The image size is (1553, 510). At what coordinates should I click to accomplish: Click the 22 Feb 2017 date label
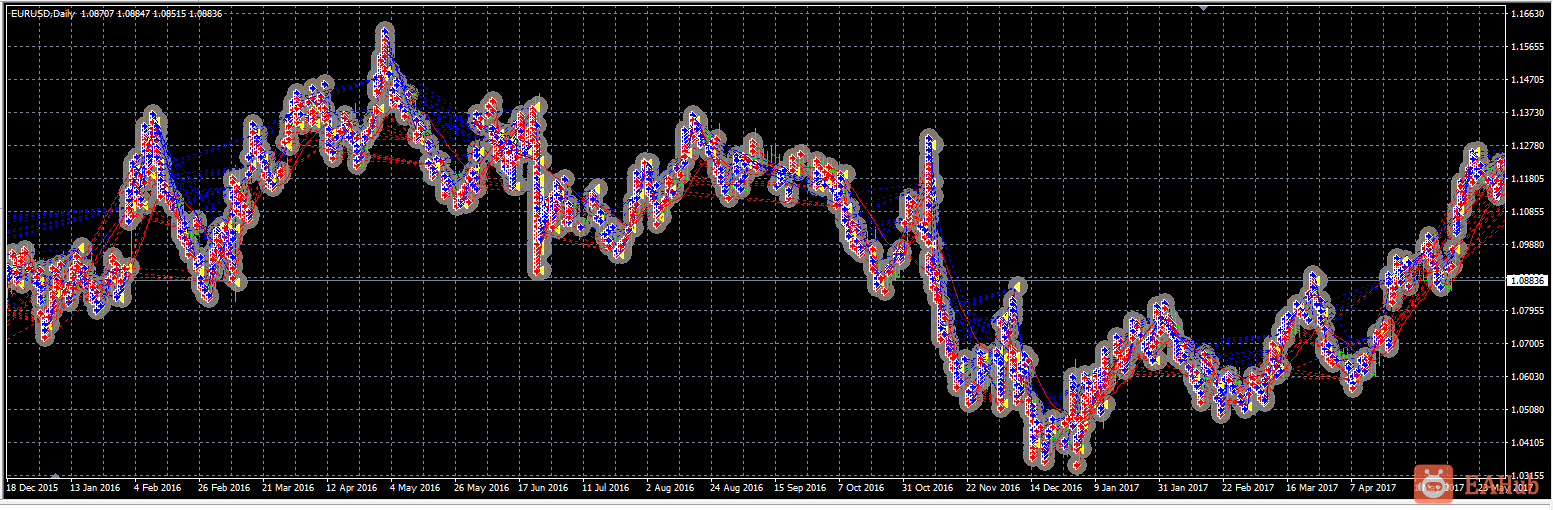[x=1249, y=488]
